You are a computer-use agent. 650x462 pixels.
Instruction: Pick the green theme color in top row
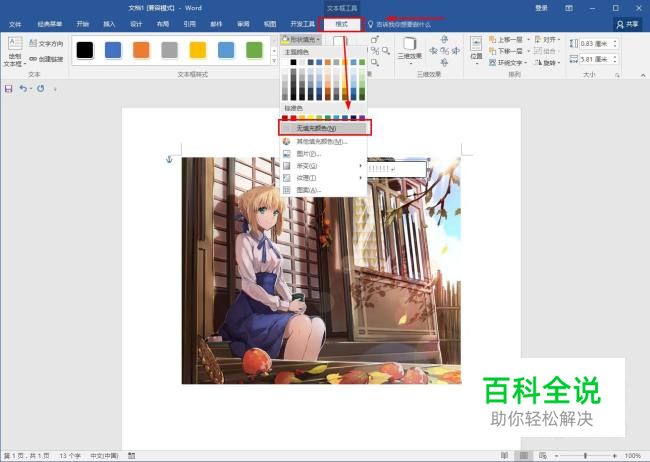362,62
